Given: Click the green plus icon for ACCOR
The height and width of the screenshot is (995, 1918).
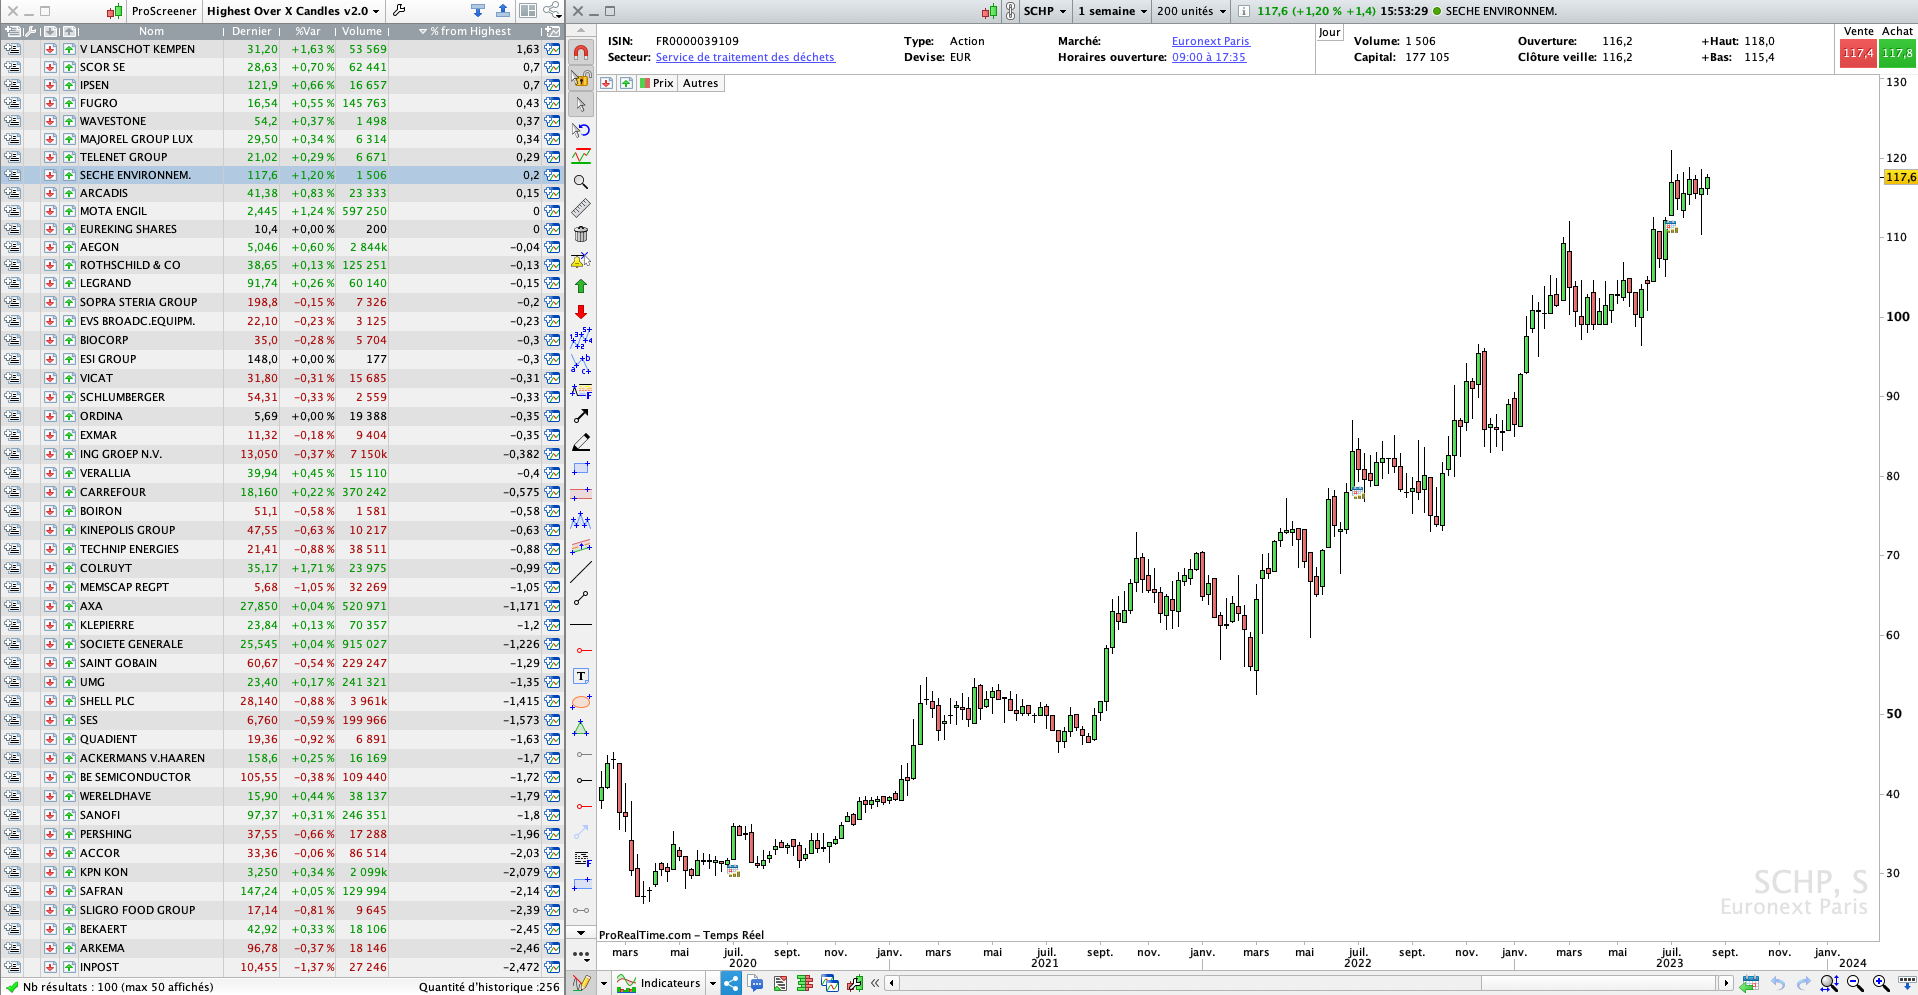Looking at the screenshot, I should [x=69, y=853].
